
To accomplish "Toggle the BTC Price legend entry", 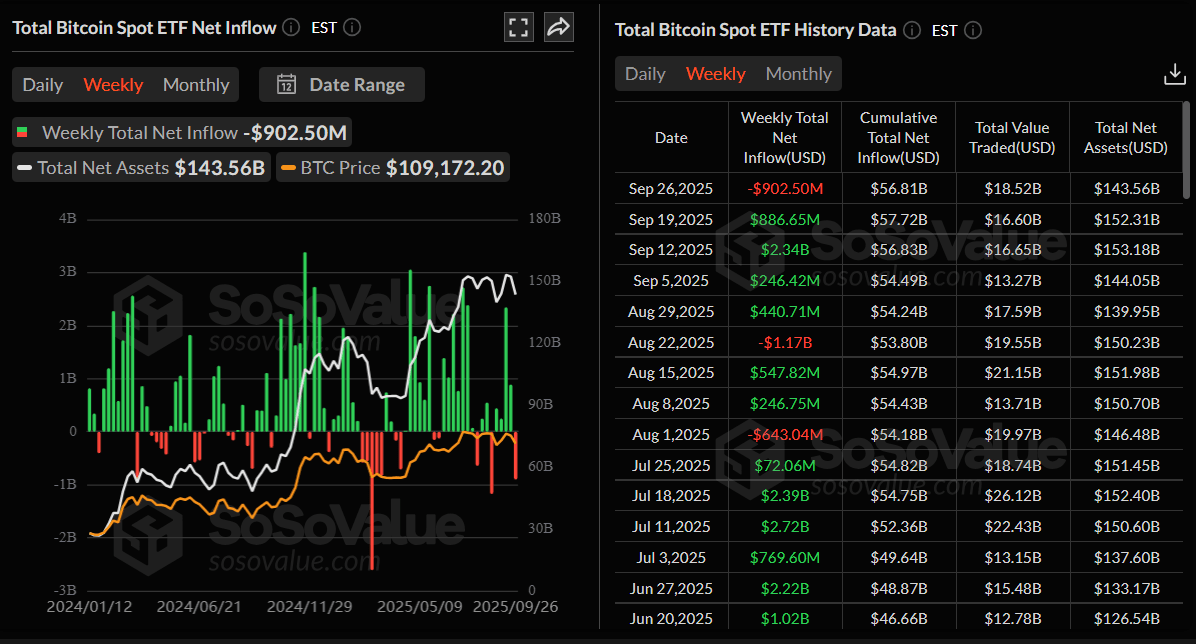I will click(389, 167).
